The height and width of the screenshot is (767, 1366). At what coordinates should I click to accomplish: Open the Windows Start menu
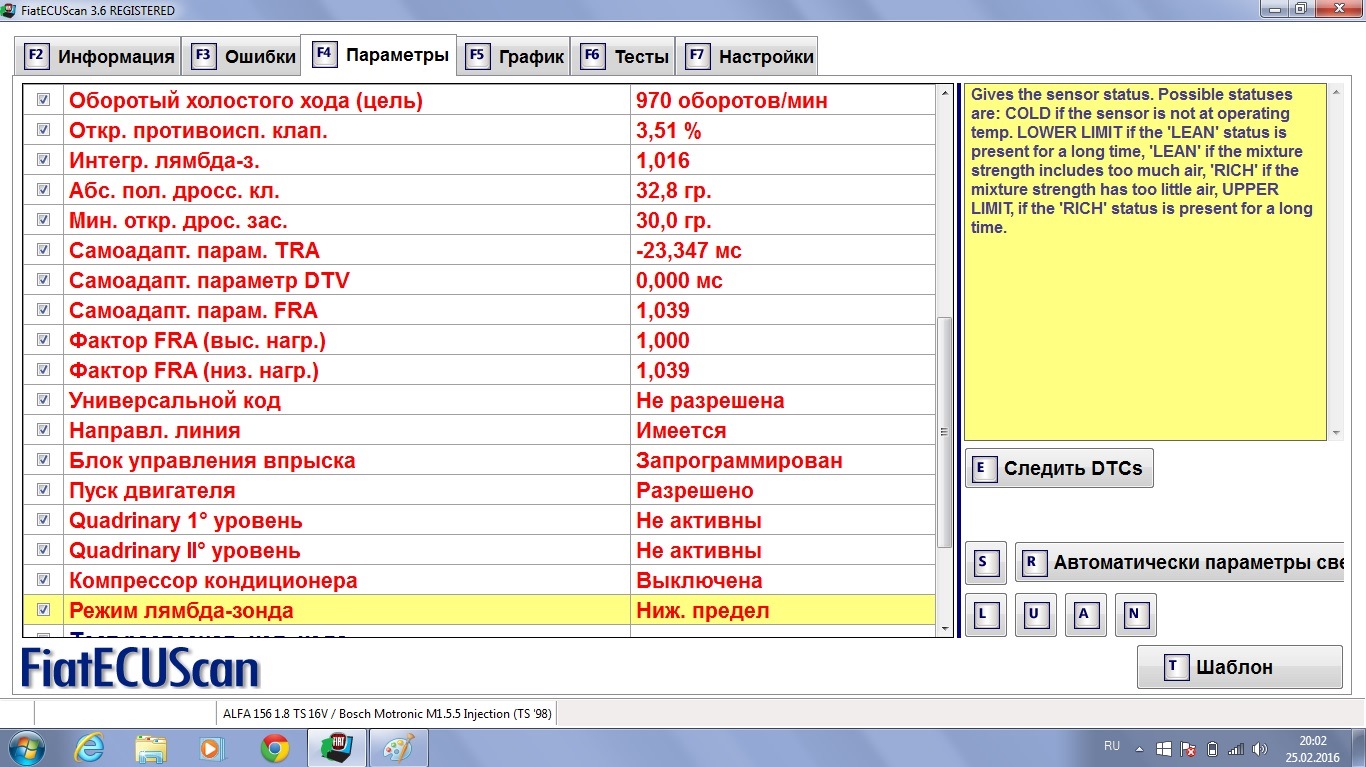[26, 747]
